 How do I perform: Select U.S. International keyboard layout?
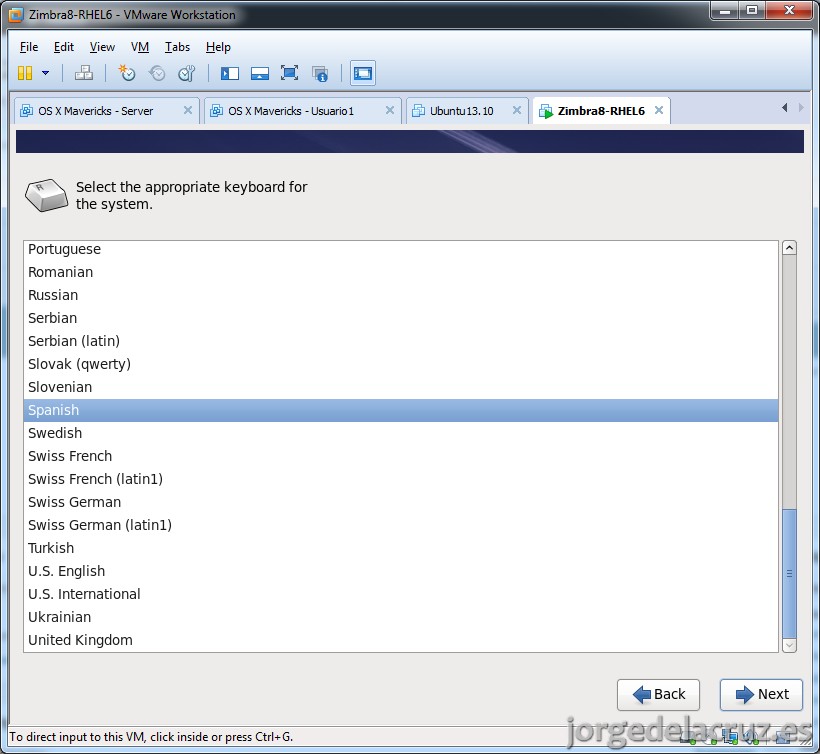click(401, 594)
